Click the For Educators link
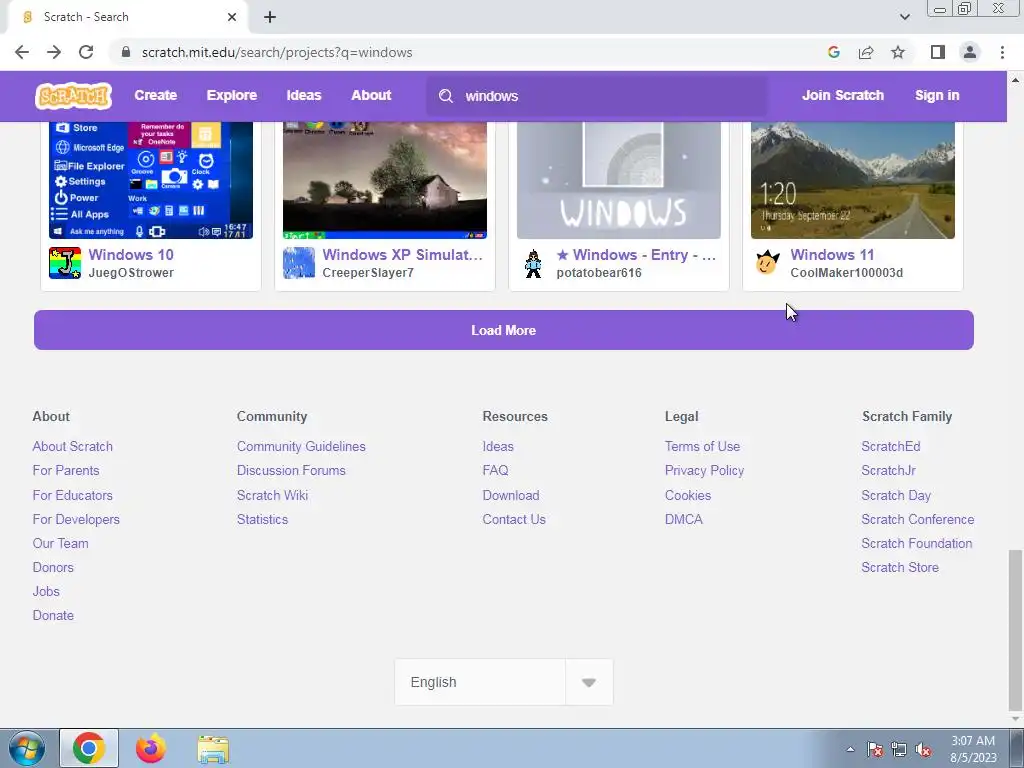The height and width of the screenshot is (768, 1024). click(72, 495)
